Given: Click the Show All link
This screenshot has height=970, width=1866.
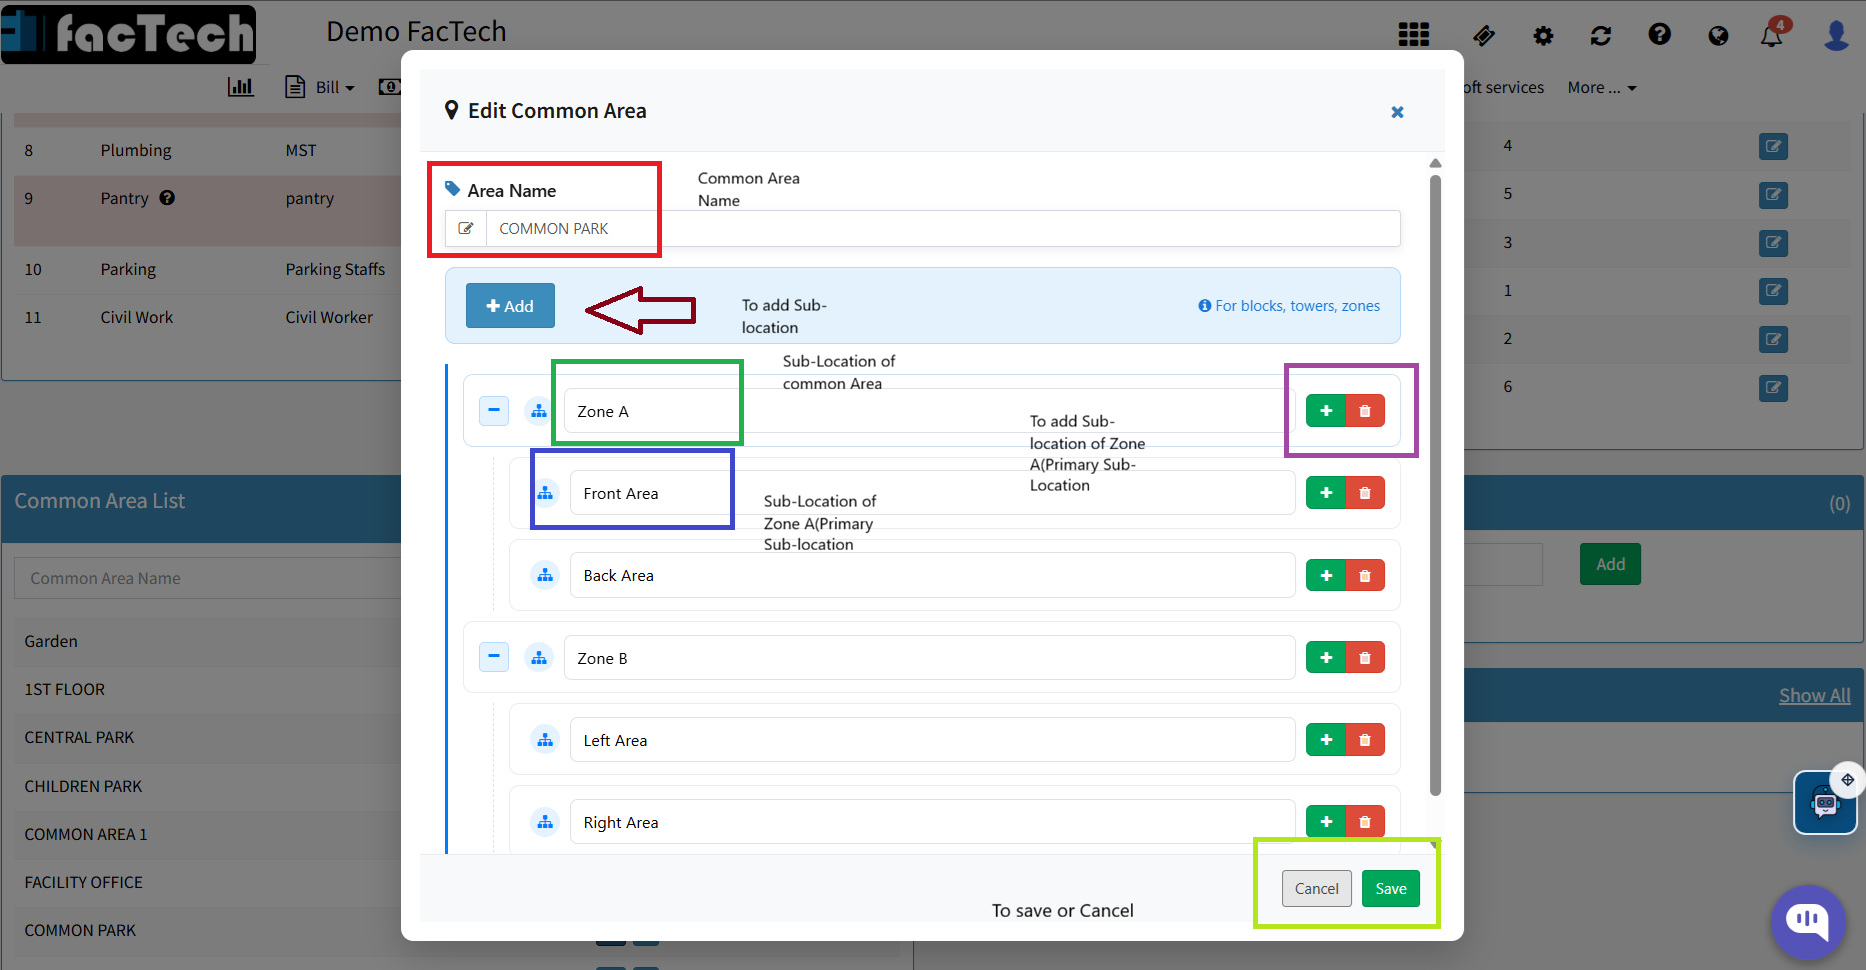Looking at the screenshot, I should coord(1814,696).
